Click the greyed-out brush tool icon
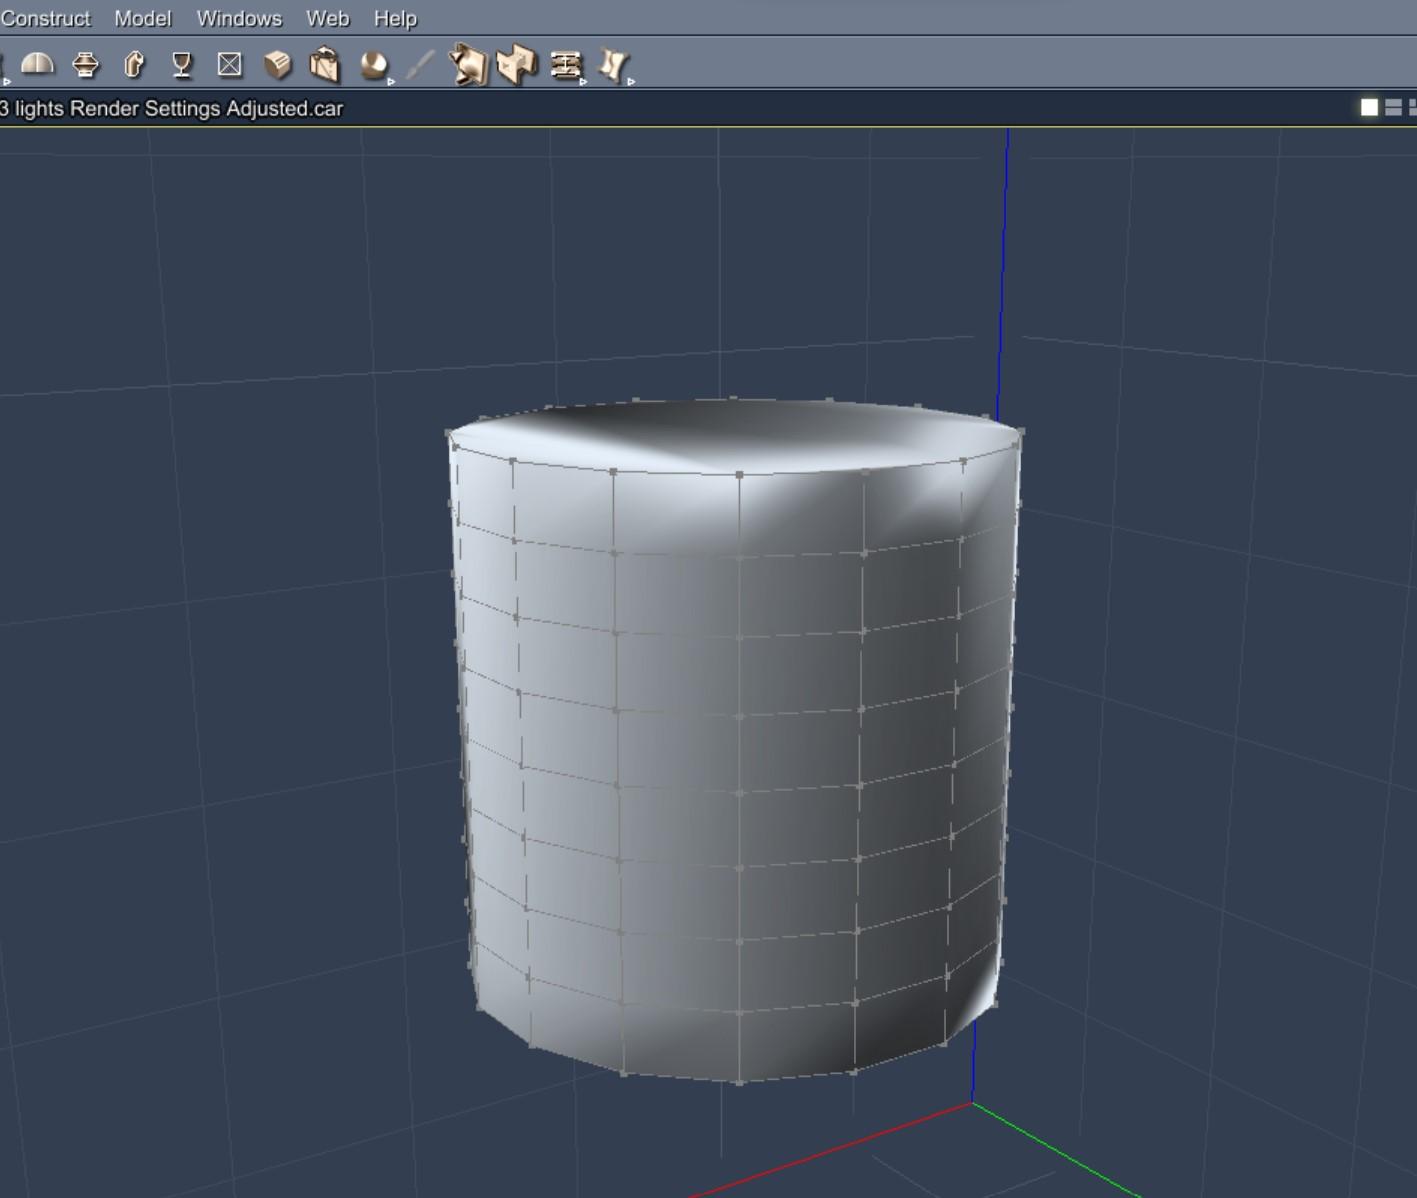 (421, 65)
